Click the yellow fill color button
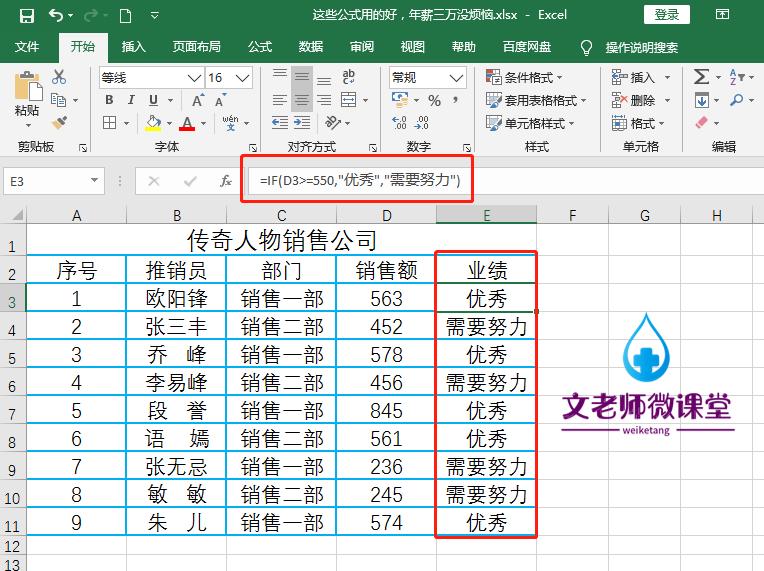This screenshot has width=764, height=571. tap(153, 123)
